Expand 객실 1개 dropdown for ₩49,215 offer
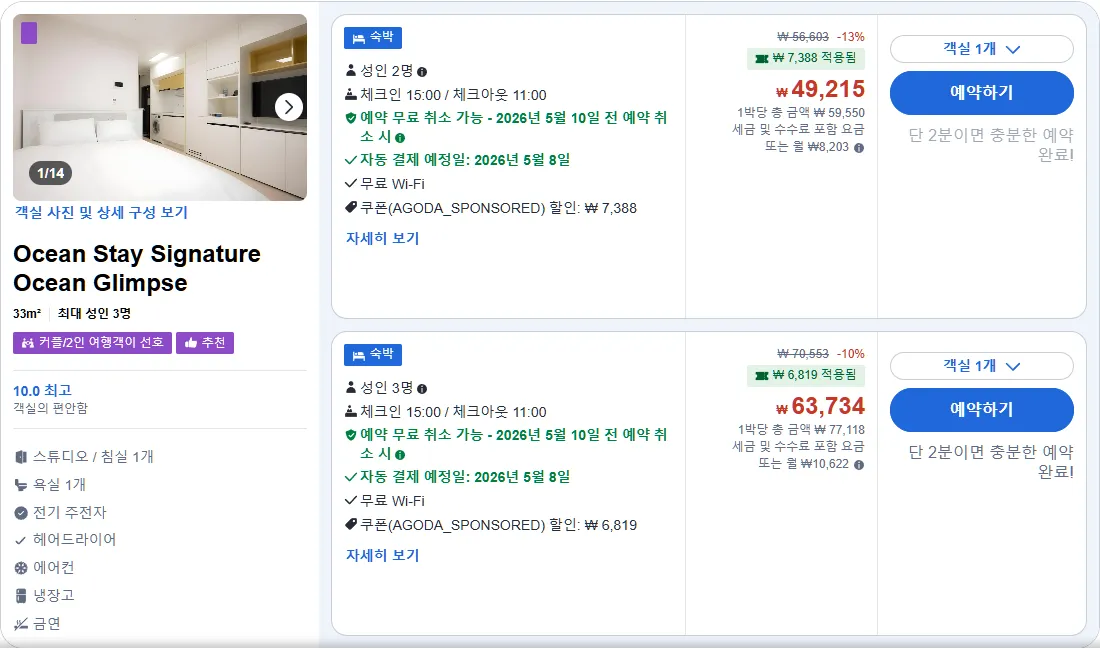The height and width of the screenshot is (649, 1100). [981, 49]
